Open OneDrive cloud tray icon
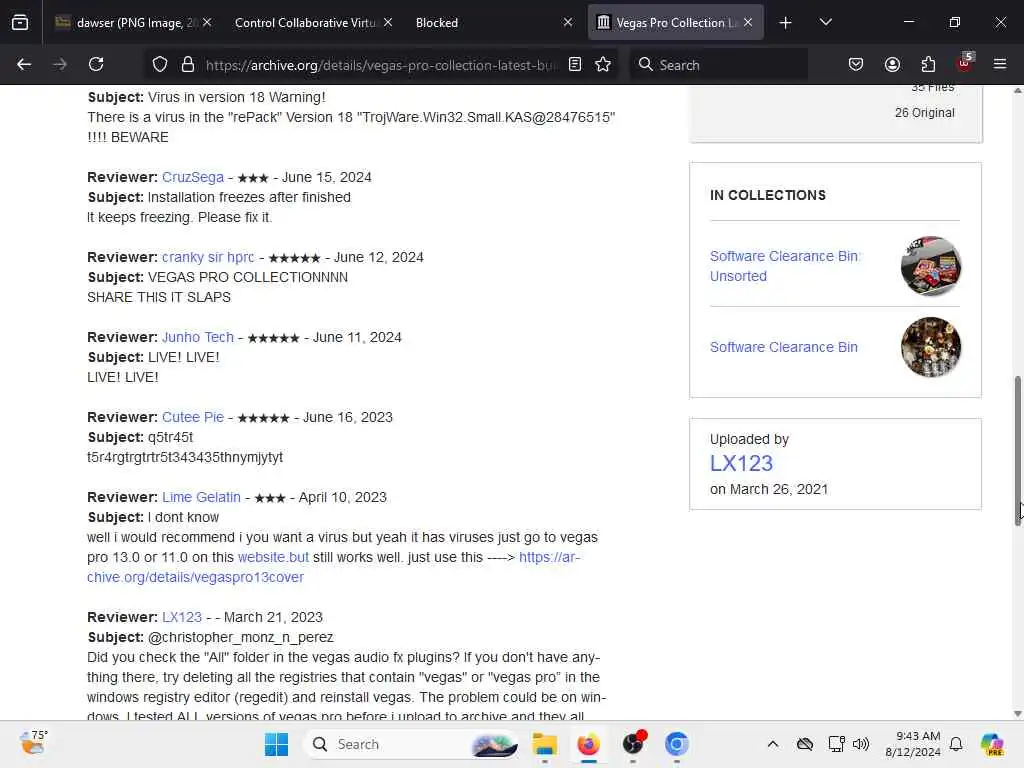This screenshot has width=1024, height=768. tap(805, 744)
